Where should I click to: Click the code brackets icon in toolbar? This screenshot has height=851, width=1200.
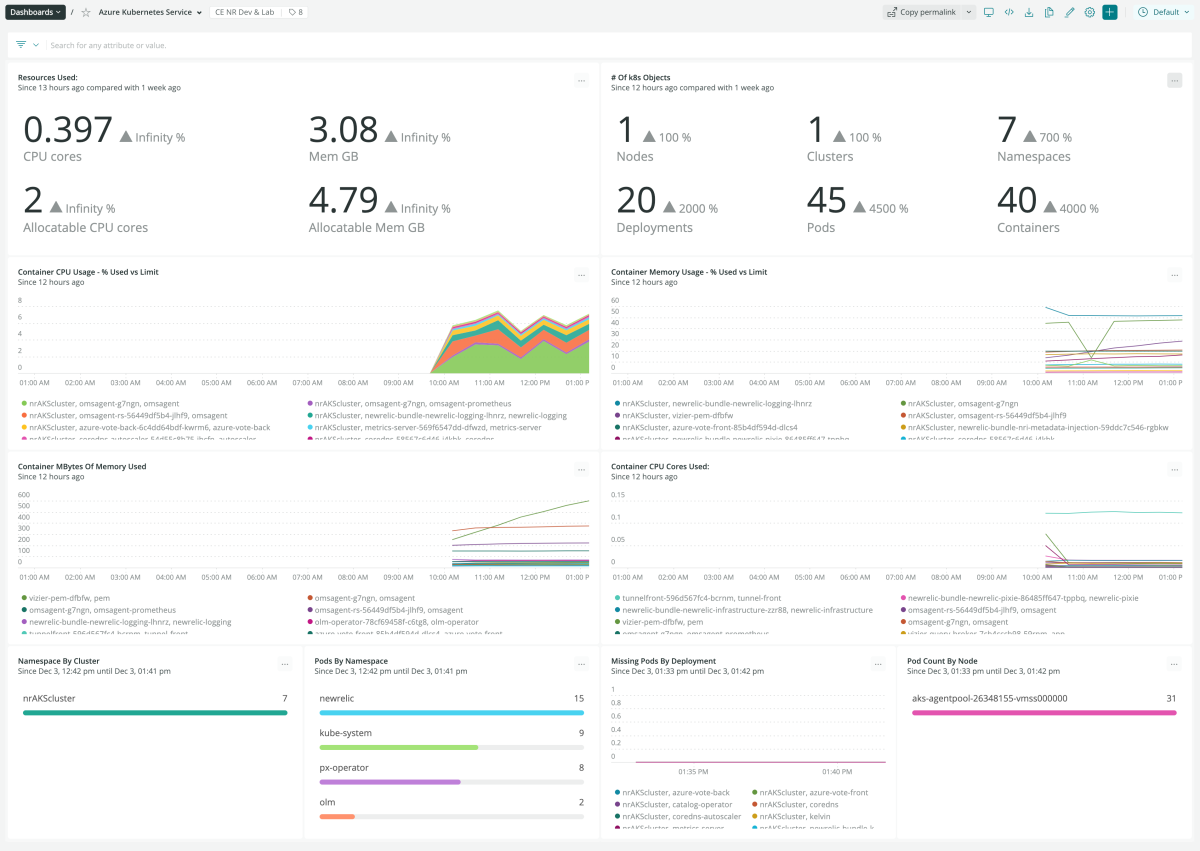[x=1009, y=12]
